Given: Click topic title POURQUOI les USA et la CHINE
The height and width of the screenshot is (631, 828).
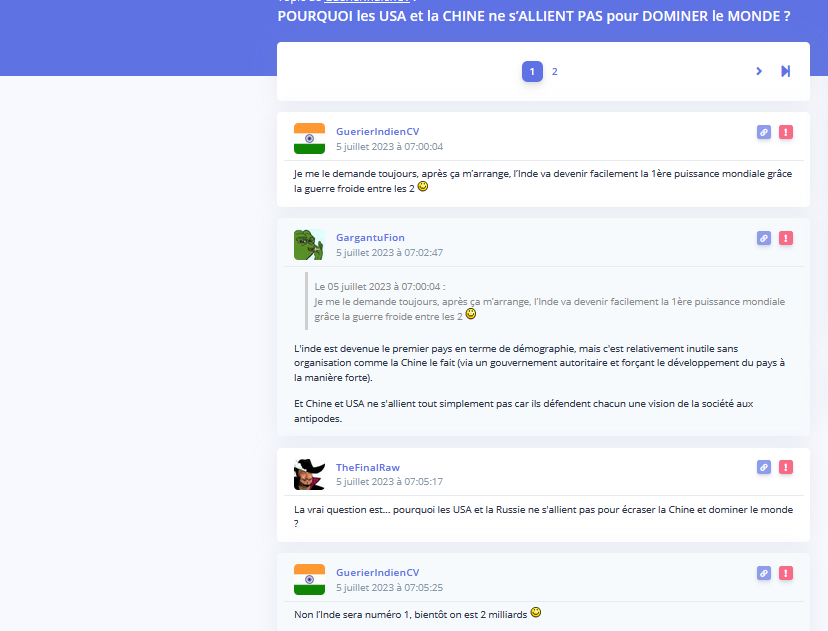Looking at the screenshot, I should tap(534, 16).
